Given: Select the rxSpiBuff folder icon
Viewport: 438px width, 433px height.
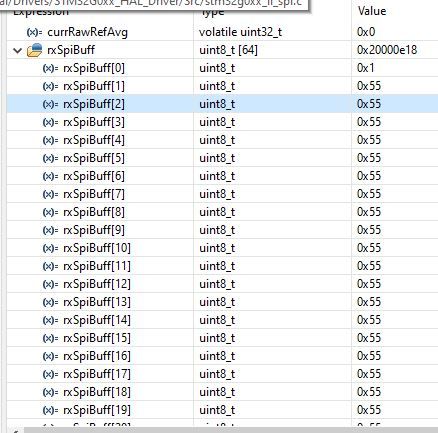Looking at the screenshot, I should click(34, 50).
